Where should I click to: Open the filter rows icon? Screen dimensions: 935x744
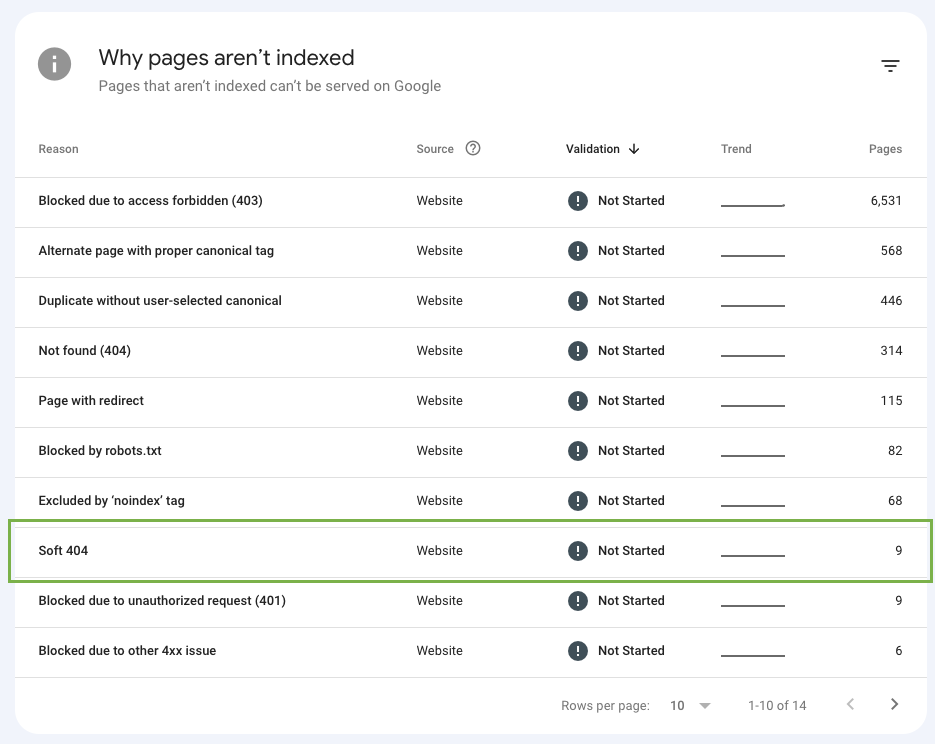pyautogui.click(x=890, y=66)
